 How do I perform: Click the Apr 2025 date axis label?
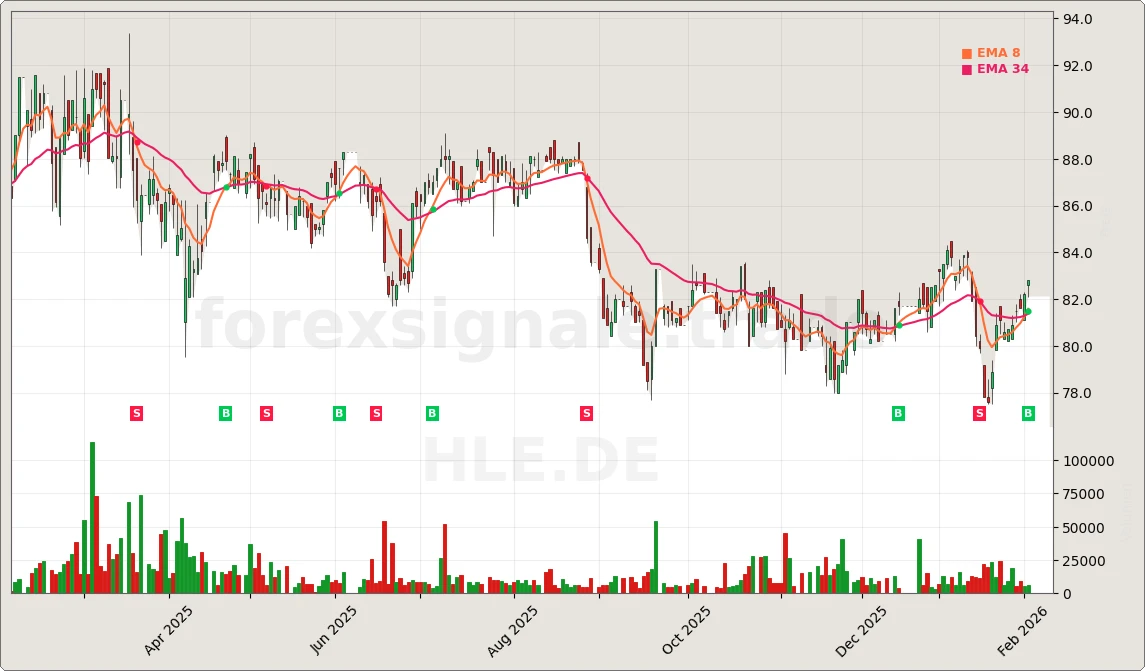pyautogui.click(x=169, y=631)
